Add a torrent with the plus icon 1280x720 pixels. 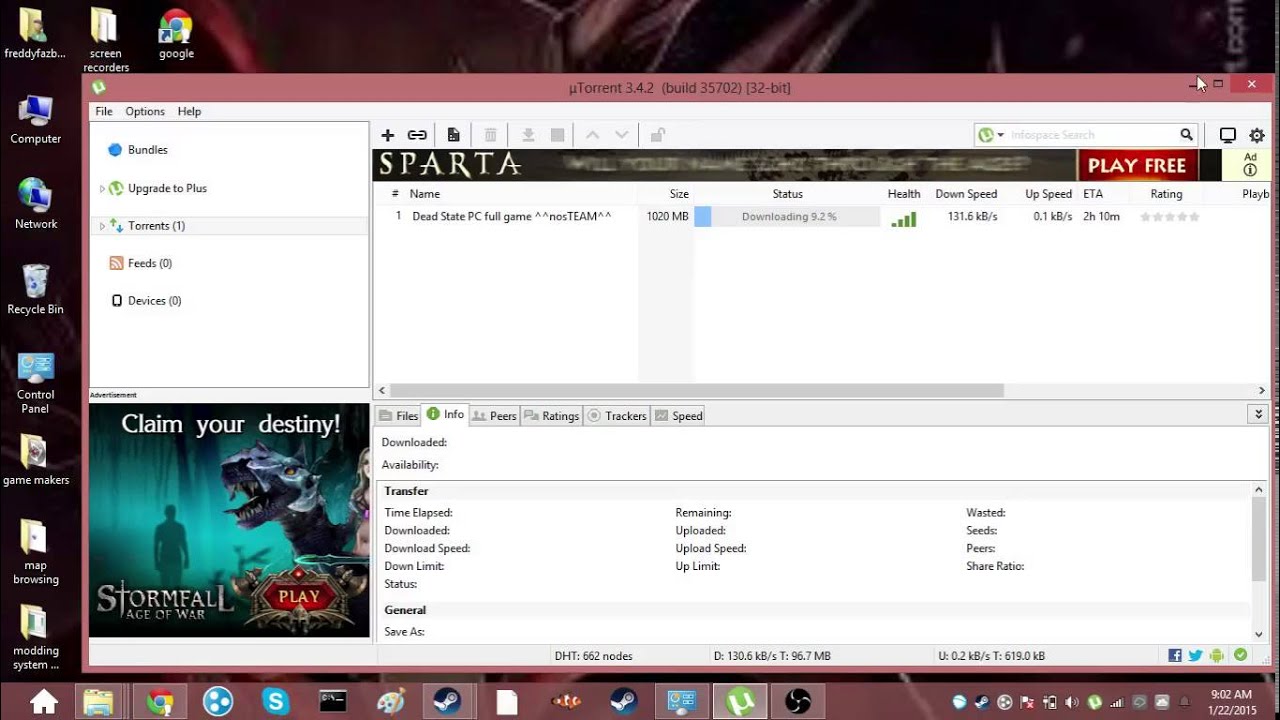point(388,135)
